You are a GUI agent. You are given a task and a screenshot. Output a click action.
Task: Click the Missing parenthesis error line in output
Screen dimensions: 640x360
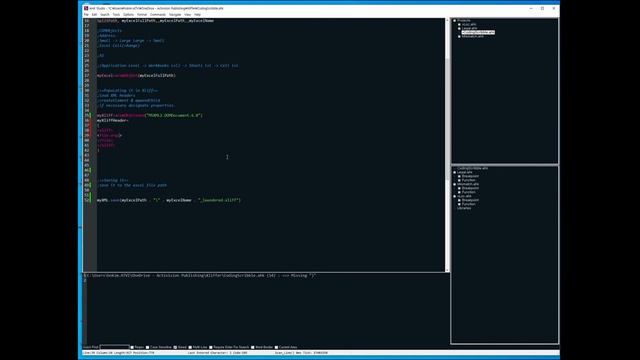click(200, 276)
